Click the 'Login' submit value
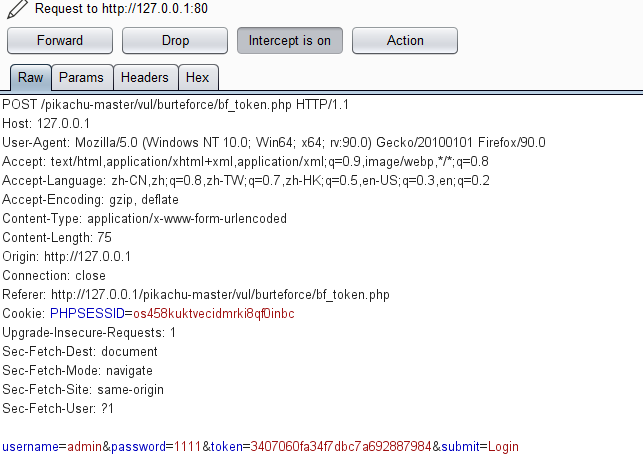Viewport: 643px width, 470px height. click(503, 447)
